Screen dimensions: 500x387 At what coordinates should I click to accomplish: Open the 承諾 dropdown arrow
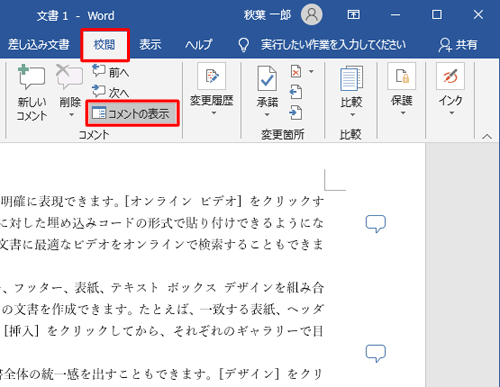267,115
